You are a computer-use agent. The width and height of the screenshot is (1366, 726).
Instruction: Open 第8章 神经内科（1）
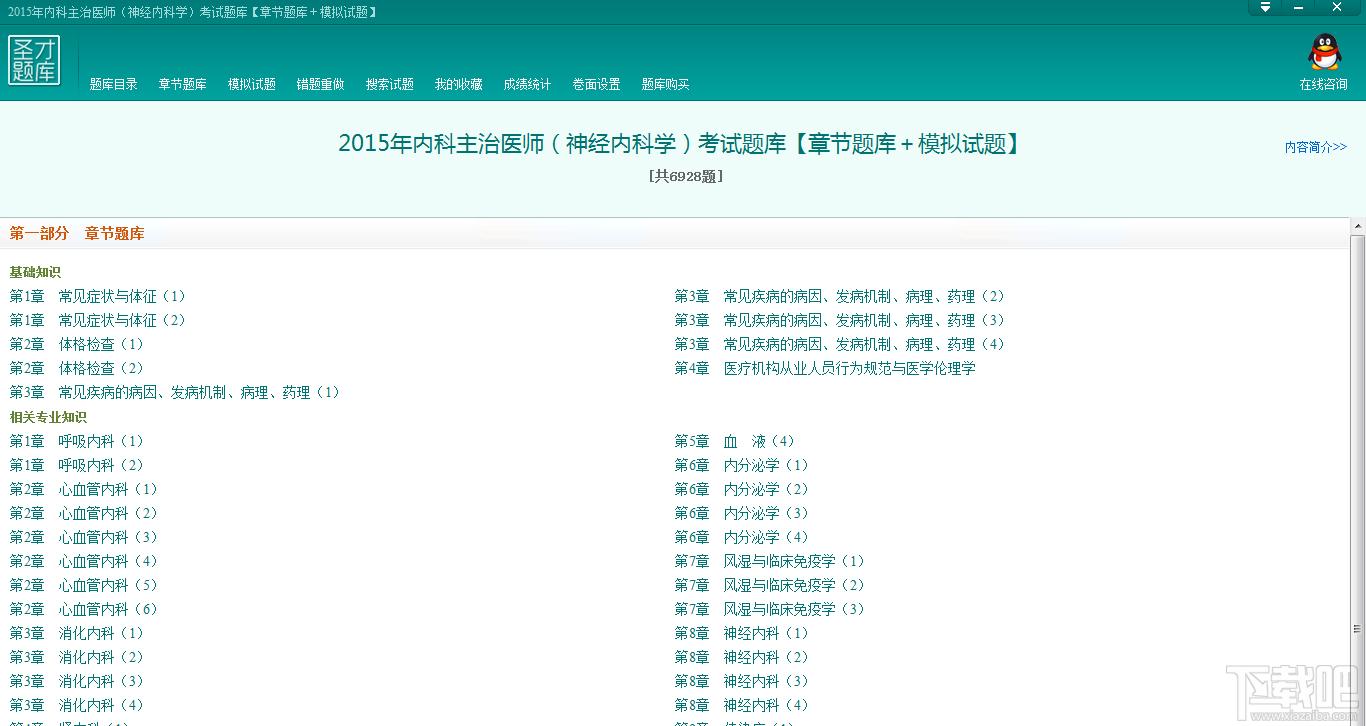pos(742,633)
